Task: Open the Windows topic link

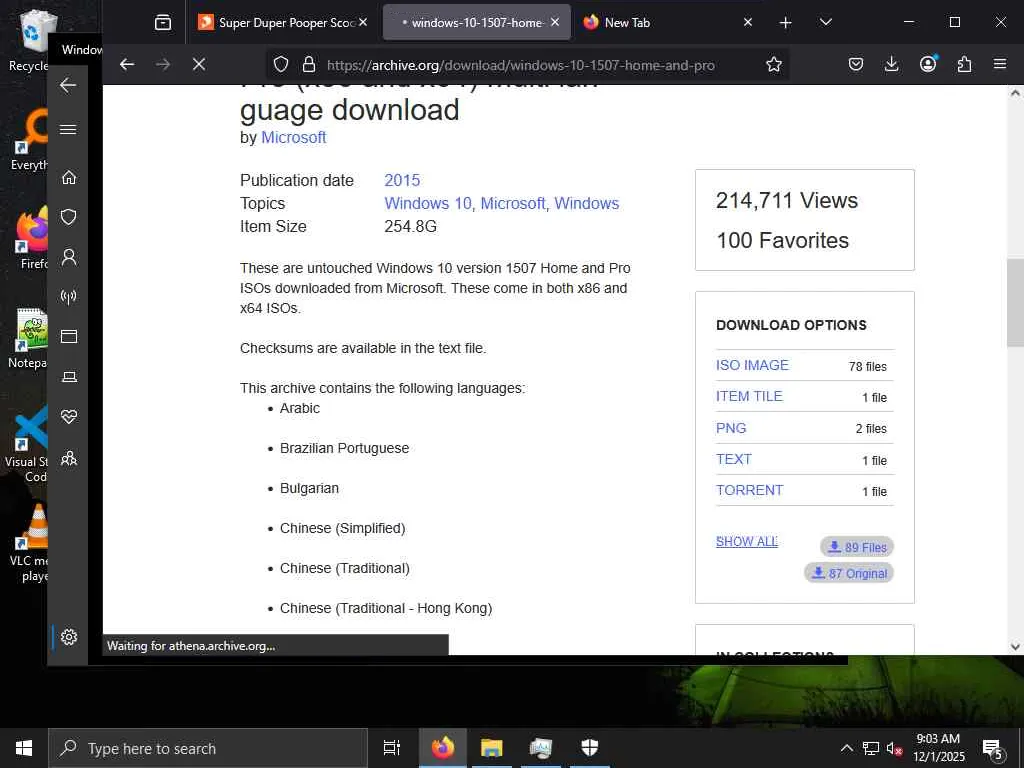Action: pos(586,203)
